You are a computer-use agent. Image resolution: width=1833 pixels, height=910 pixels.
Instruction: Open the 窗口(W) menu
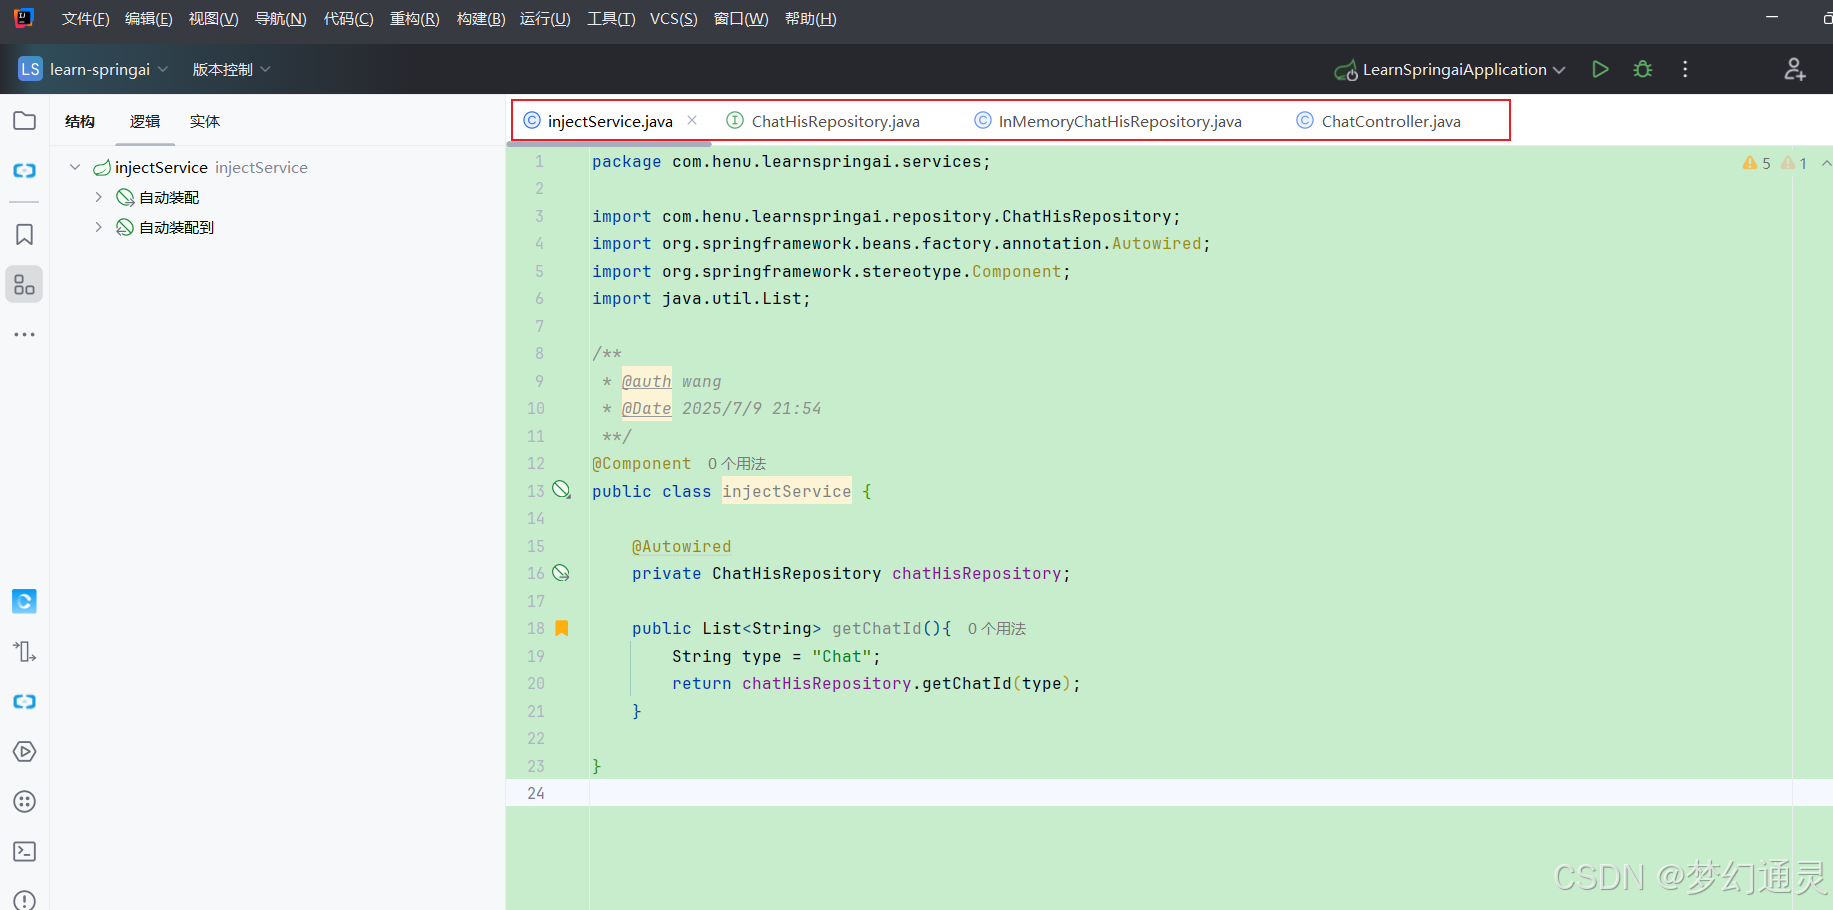coord(741,19)
